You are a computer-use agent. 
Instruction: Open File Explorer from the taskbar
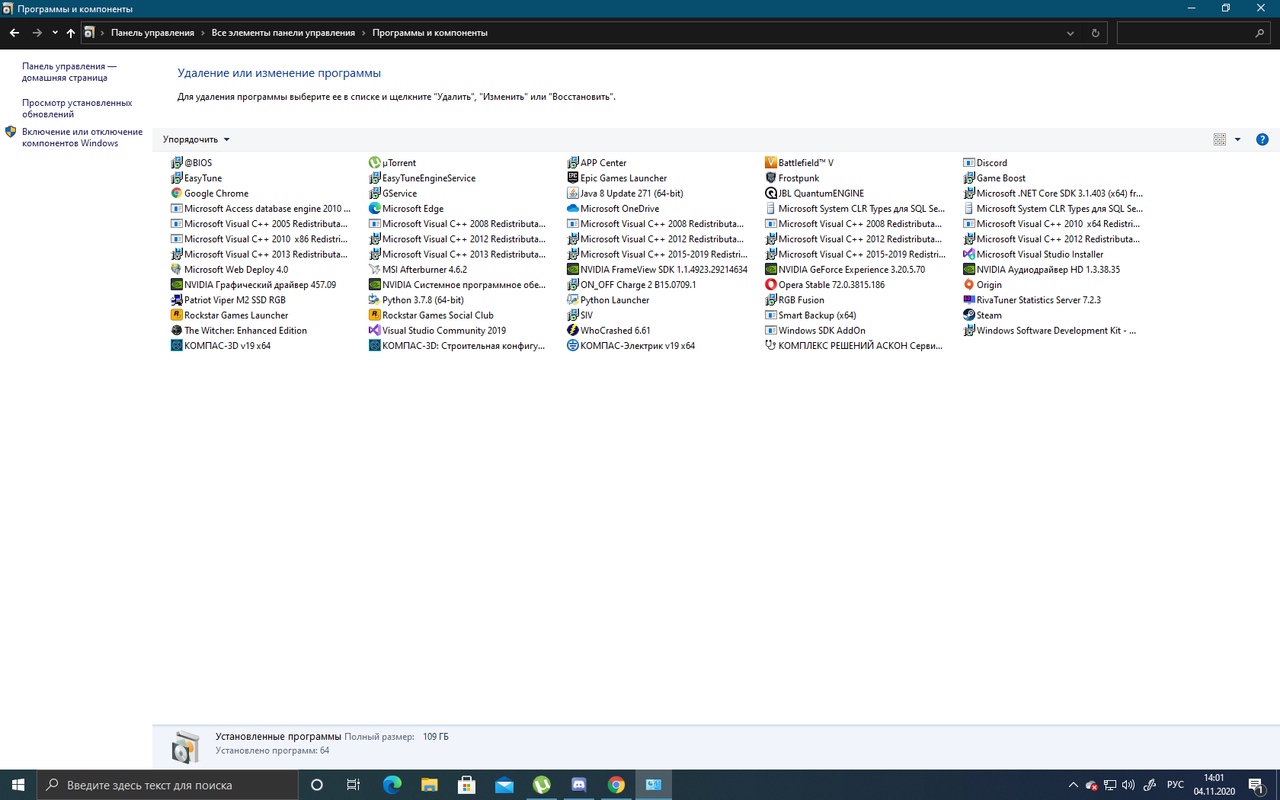click(429, 785)
